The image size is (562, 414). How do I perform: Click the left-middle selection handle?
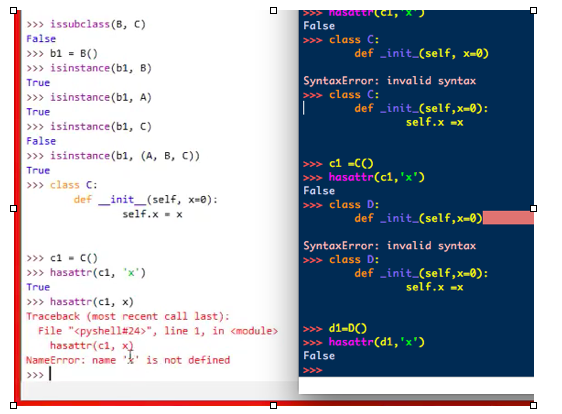coord(14,208)
